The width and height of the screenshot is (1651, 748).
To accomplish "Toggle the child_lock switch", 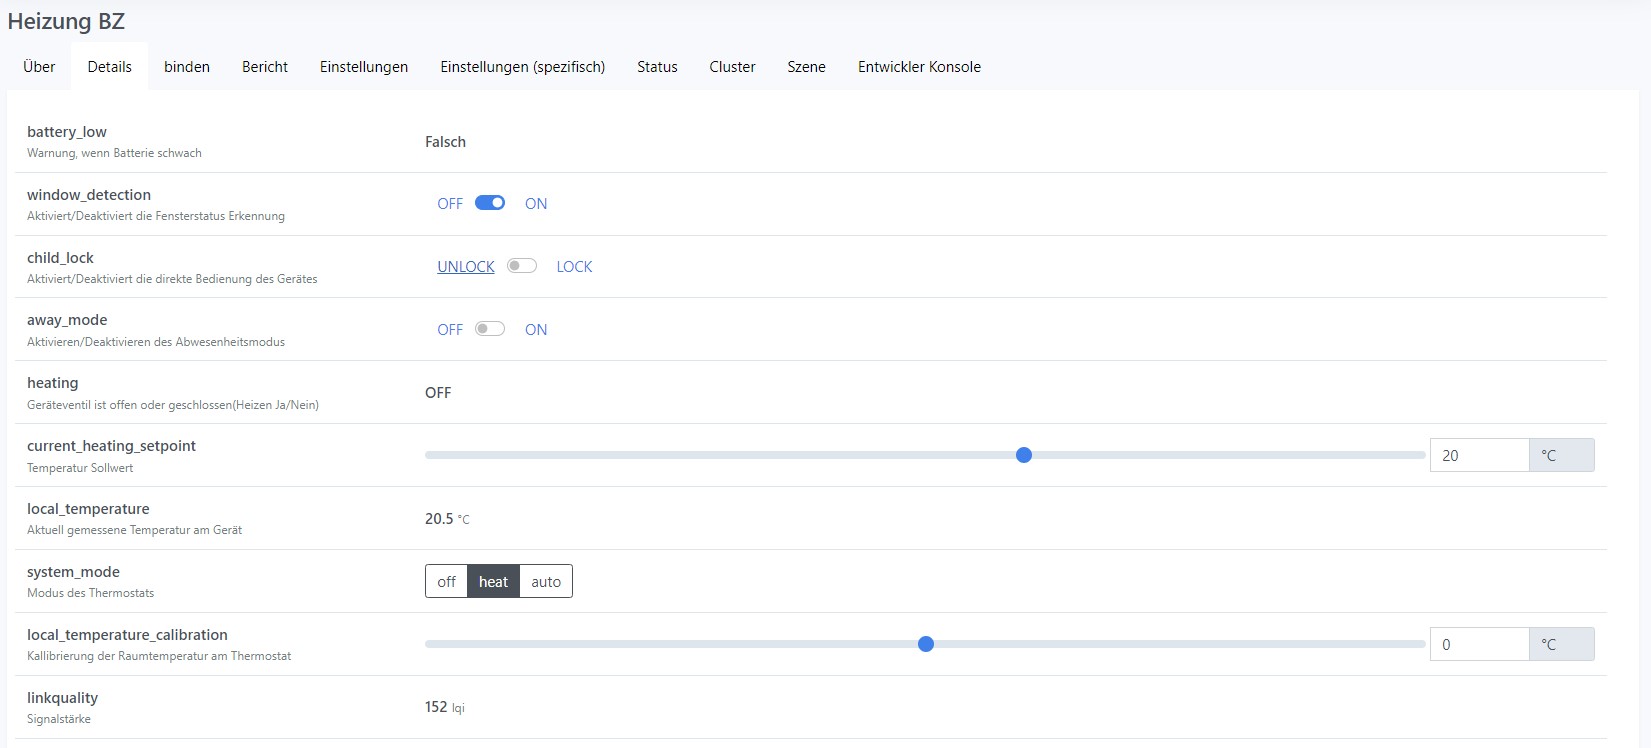I will tap(521, 266).
